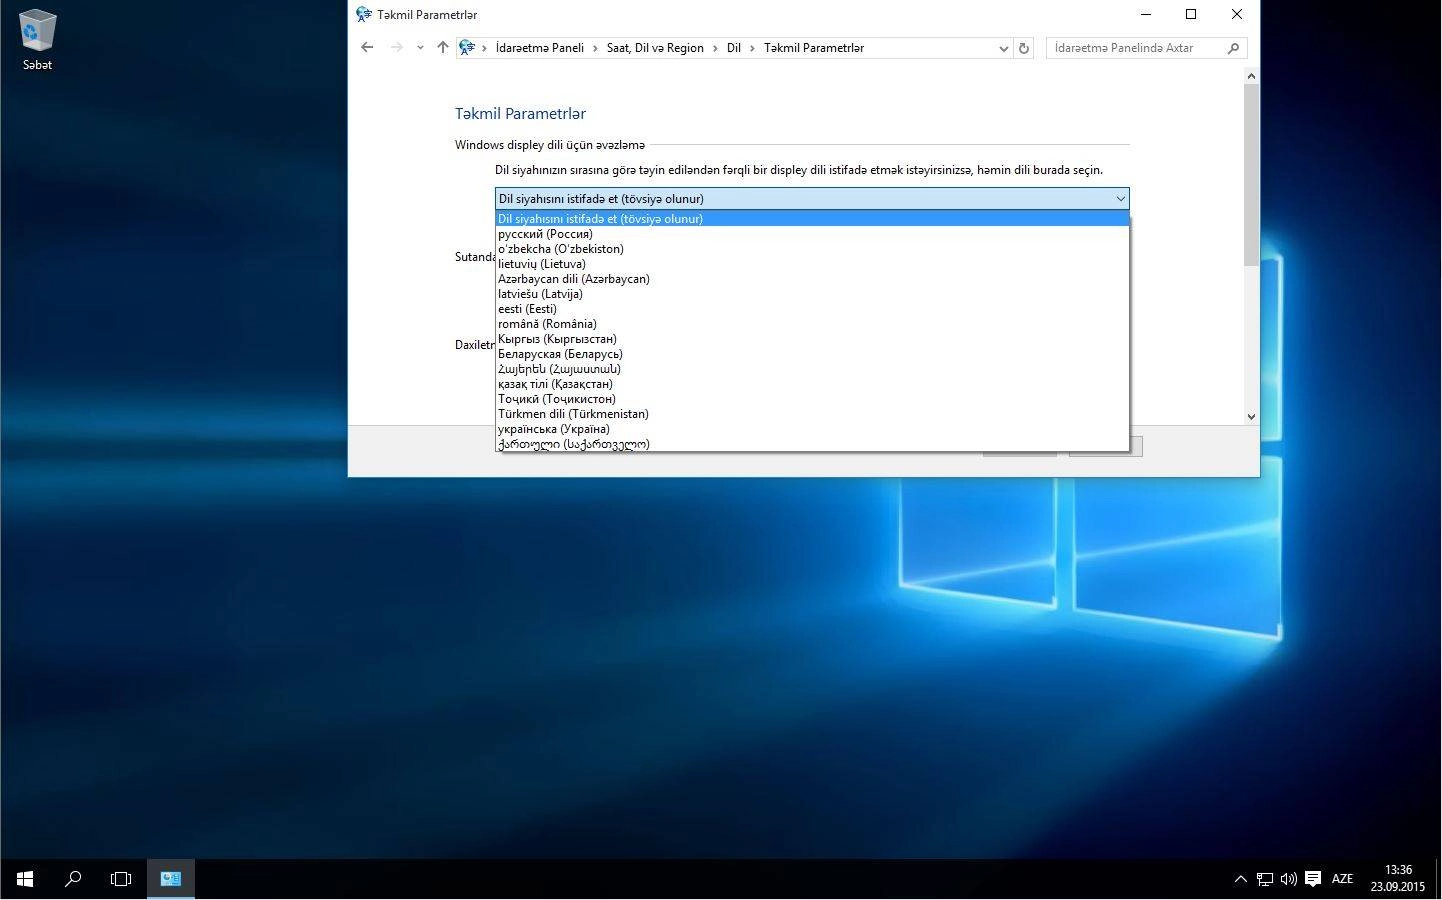This screenshot has width=1442, height=900.
Task: Click the 'Təkmil Parametrlər' breadcrumb
Action: (x=814, y=48)
